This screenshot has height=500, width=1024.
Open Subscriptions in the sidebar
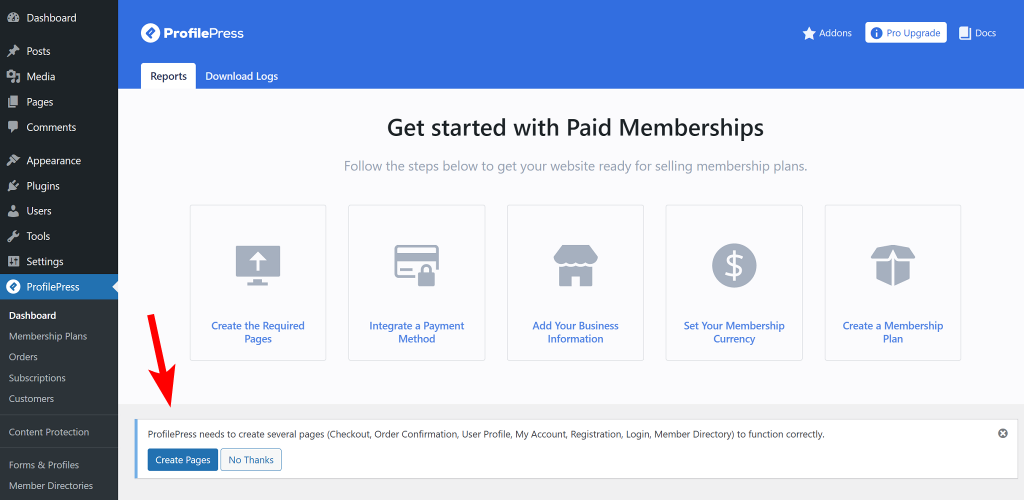click(37, 378)
